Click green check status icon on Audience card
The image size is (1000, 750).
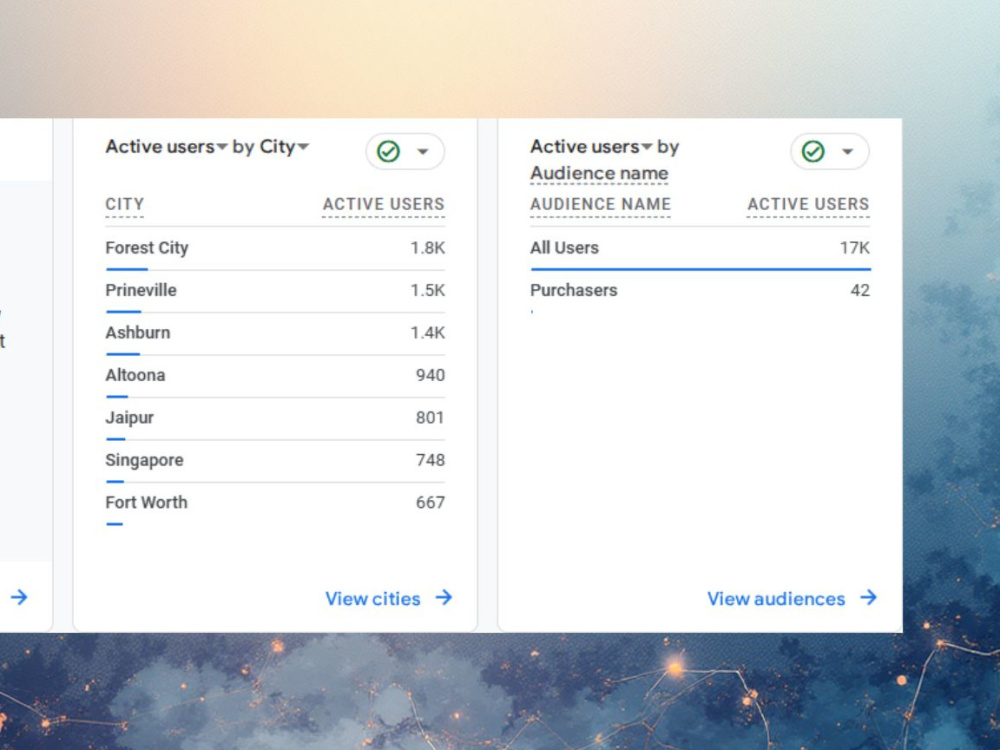pyautogui.click(x=813, y=152)
